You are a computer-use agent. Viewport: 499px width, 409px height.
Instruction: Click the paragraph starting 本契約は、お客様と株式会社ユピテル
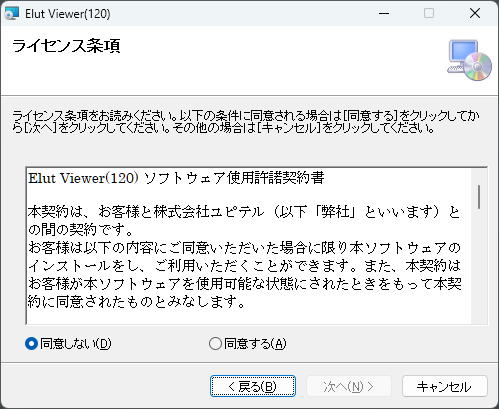click(244, 220)
